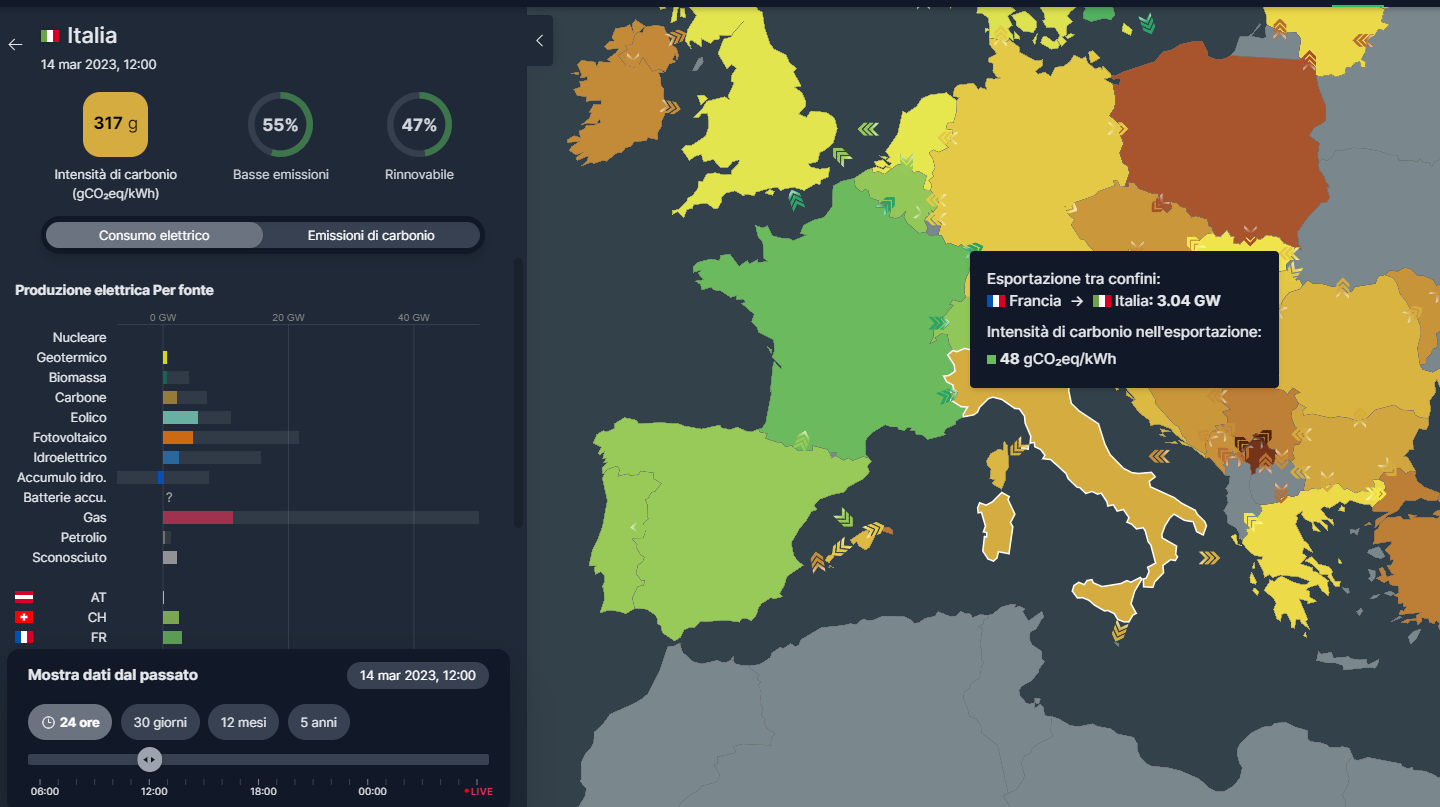Click the 317 g carbon intensity badge
This screenshot has height=807, width=1440.
[x=115, y=124]
